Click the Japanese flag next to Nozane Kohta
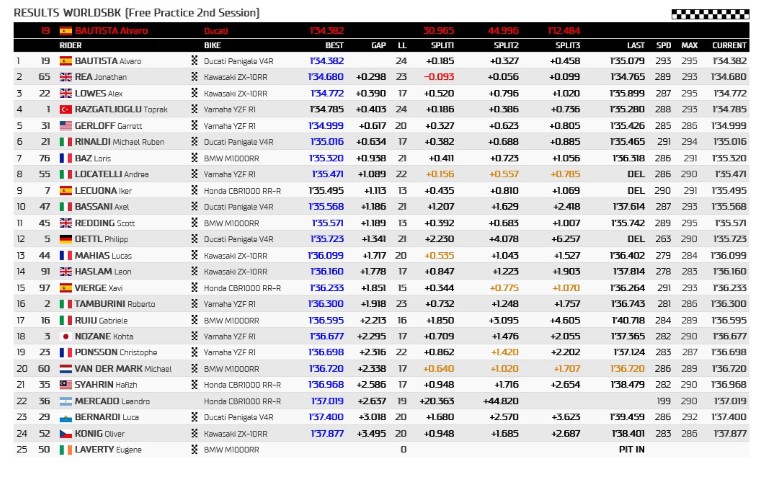764x480 pixels. 67,337
